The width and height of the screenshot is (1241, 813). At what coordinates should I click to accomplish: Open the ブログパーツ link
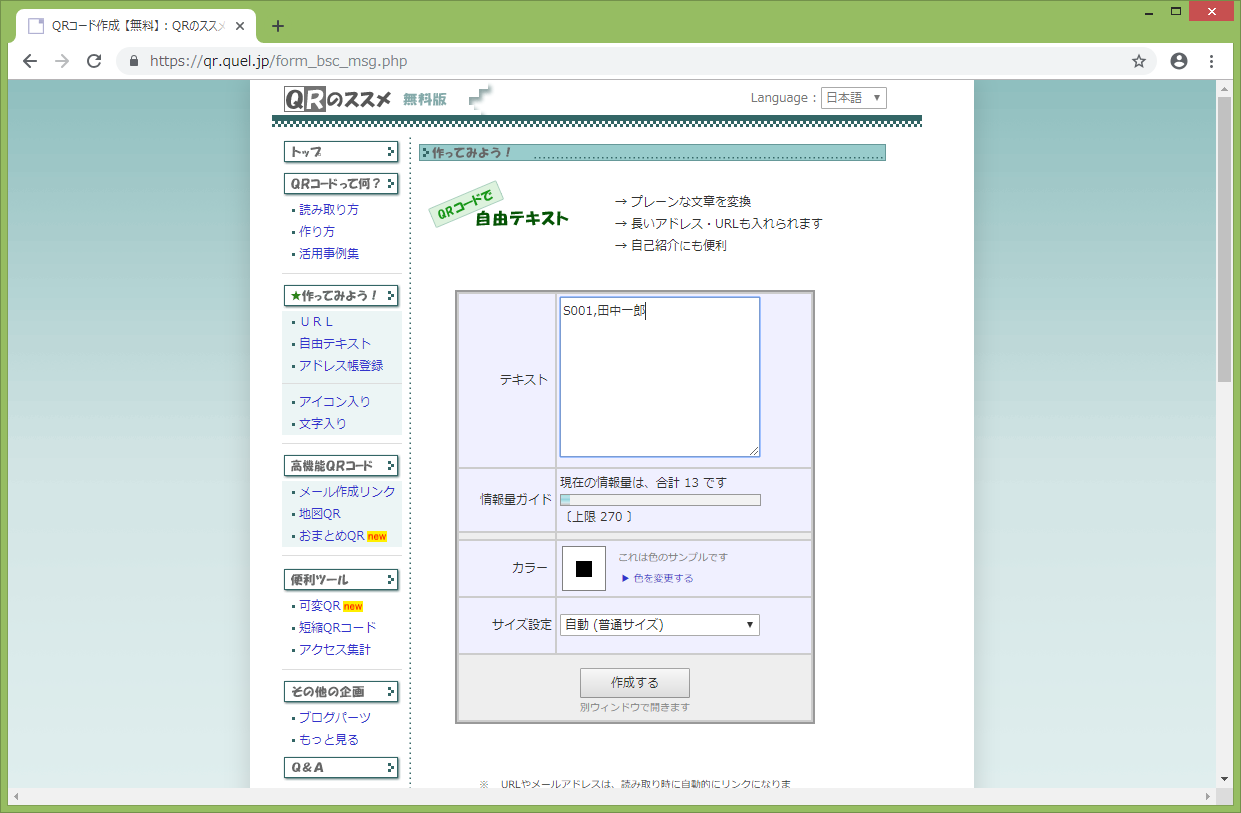tap(335, 718)
